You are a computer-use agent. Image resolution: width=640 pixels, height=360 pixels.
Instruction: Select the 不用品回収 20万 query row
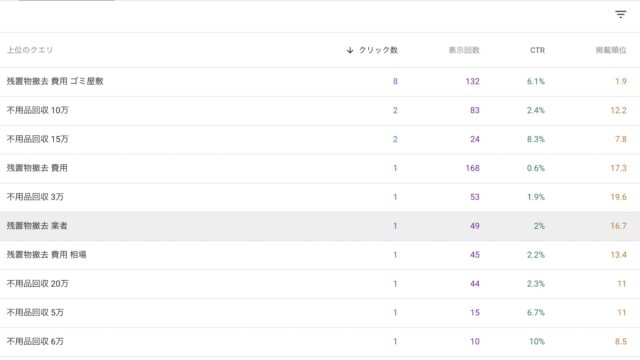coord(320,284)
